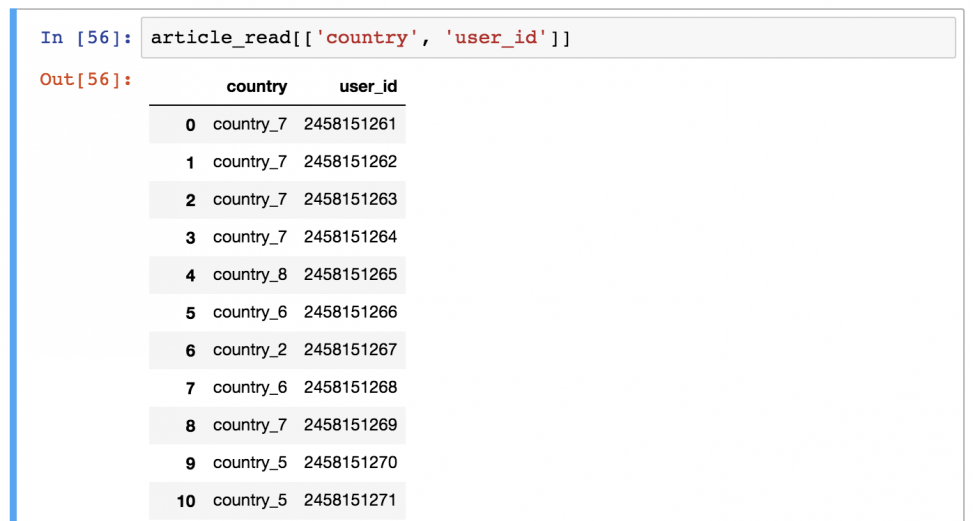Click the In [56] prompt label
This screenshot has height=521, width=973.
(86, 38)
